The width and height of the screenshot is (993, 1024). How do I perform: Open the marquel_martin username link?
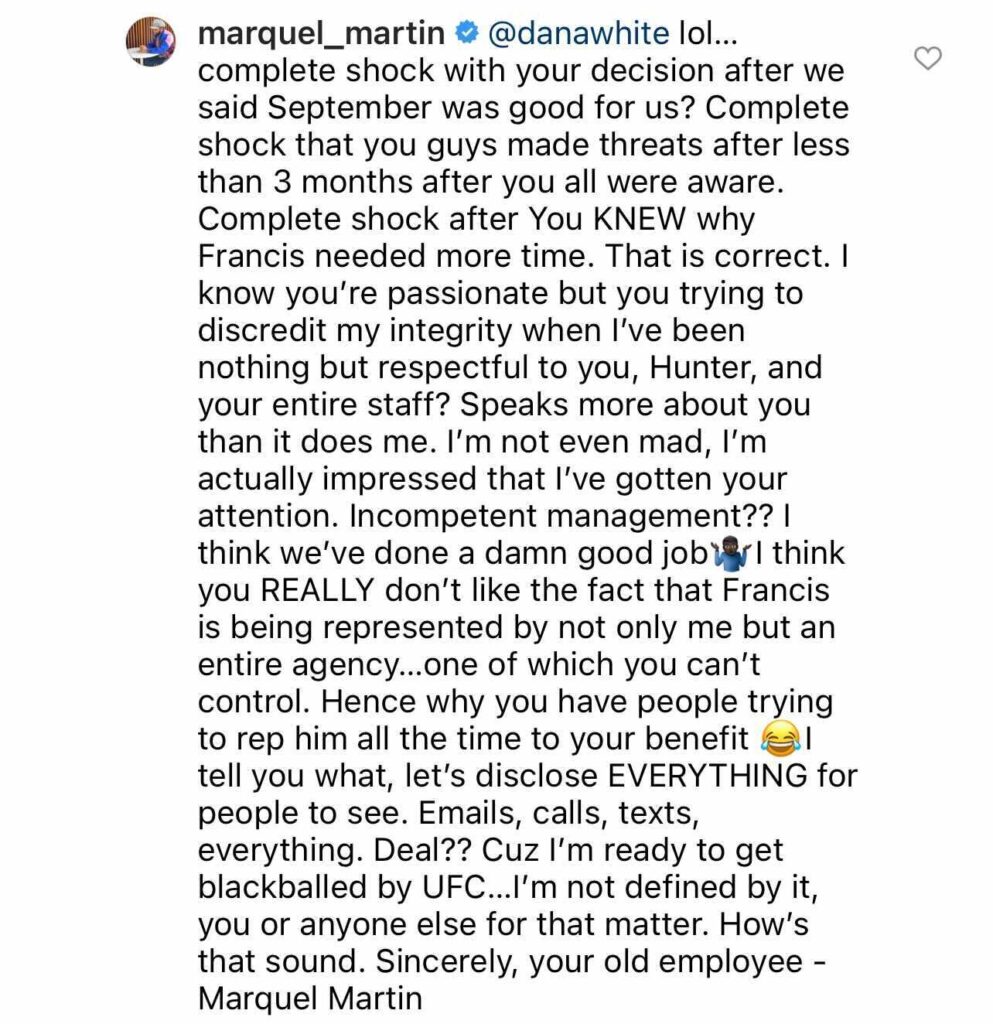(321, 34)
